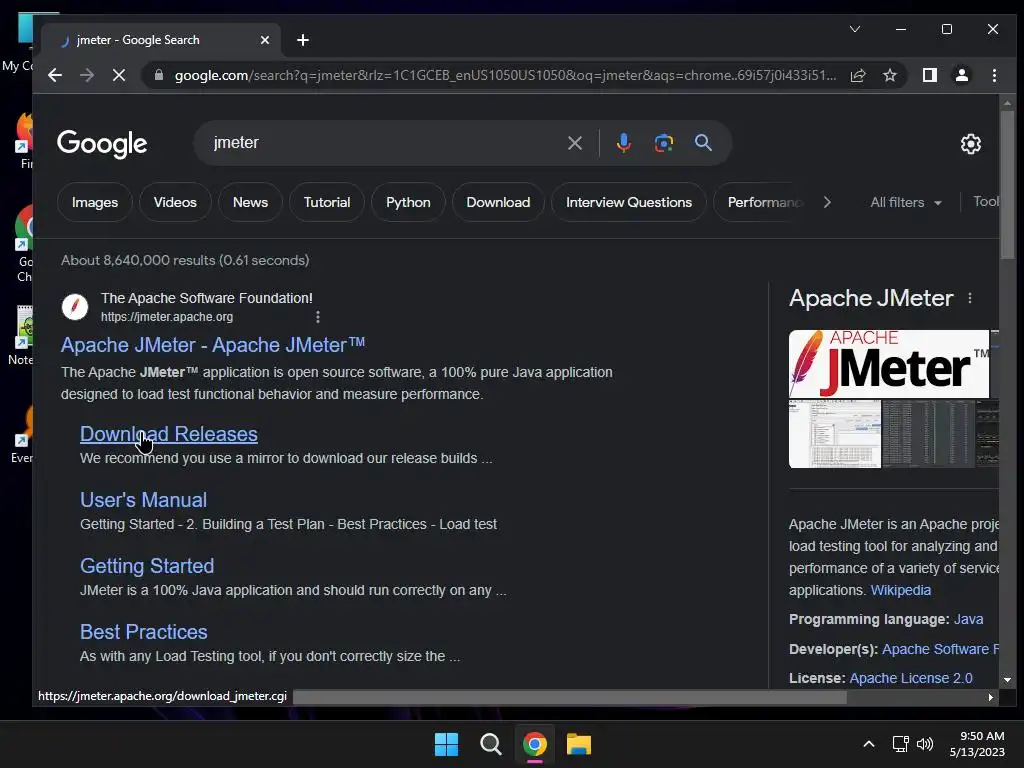The height and width of the screenshot is (768, 1024).
Task: Search by image with the Google Lens icon
Action: 664,143
